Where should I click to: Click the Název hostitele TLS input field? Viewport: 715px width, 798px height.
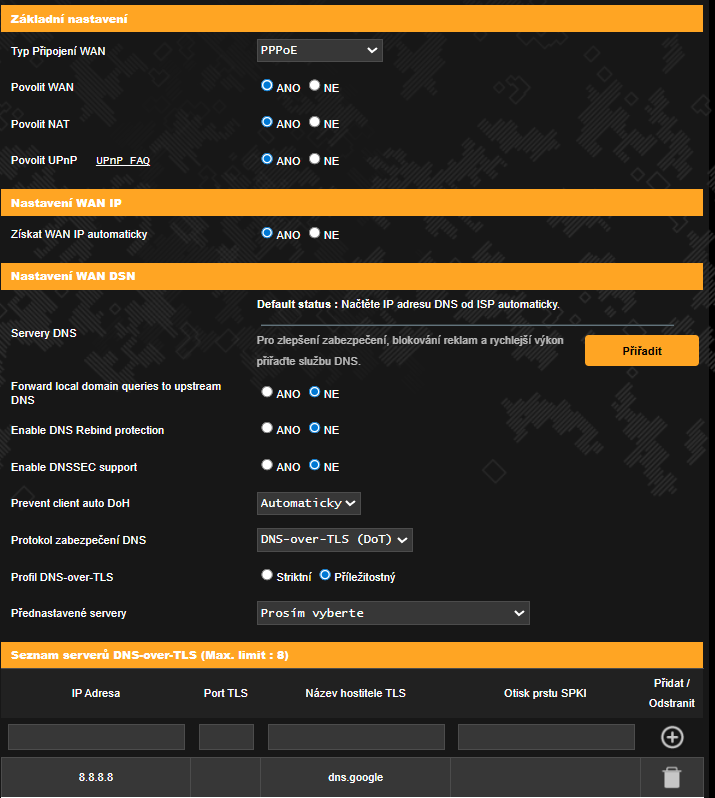356,737
